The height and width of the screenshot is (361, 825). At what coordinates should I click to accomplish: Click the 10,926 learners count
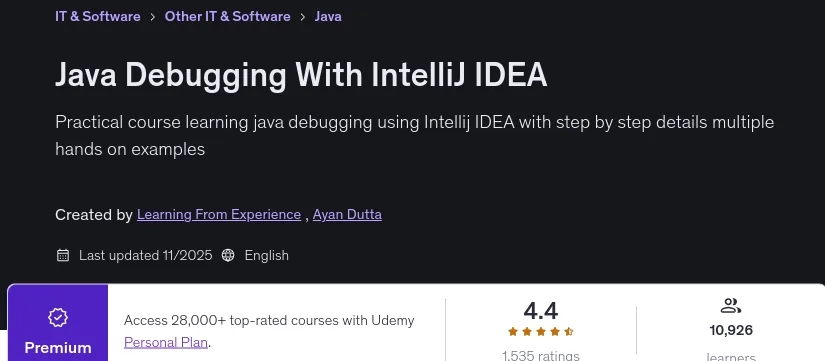coord(731,330)
